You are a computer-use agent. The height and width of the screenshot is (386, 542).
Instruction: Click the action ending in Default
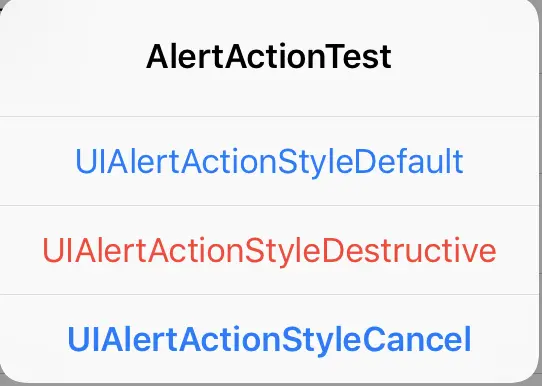269,161
